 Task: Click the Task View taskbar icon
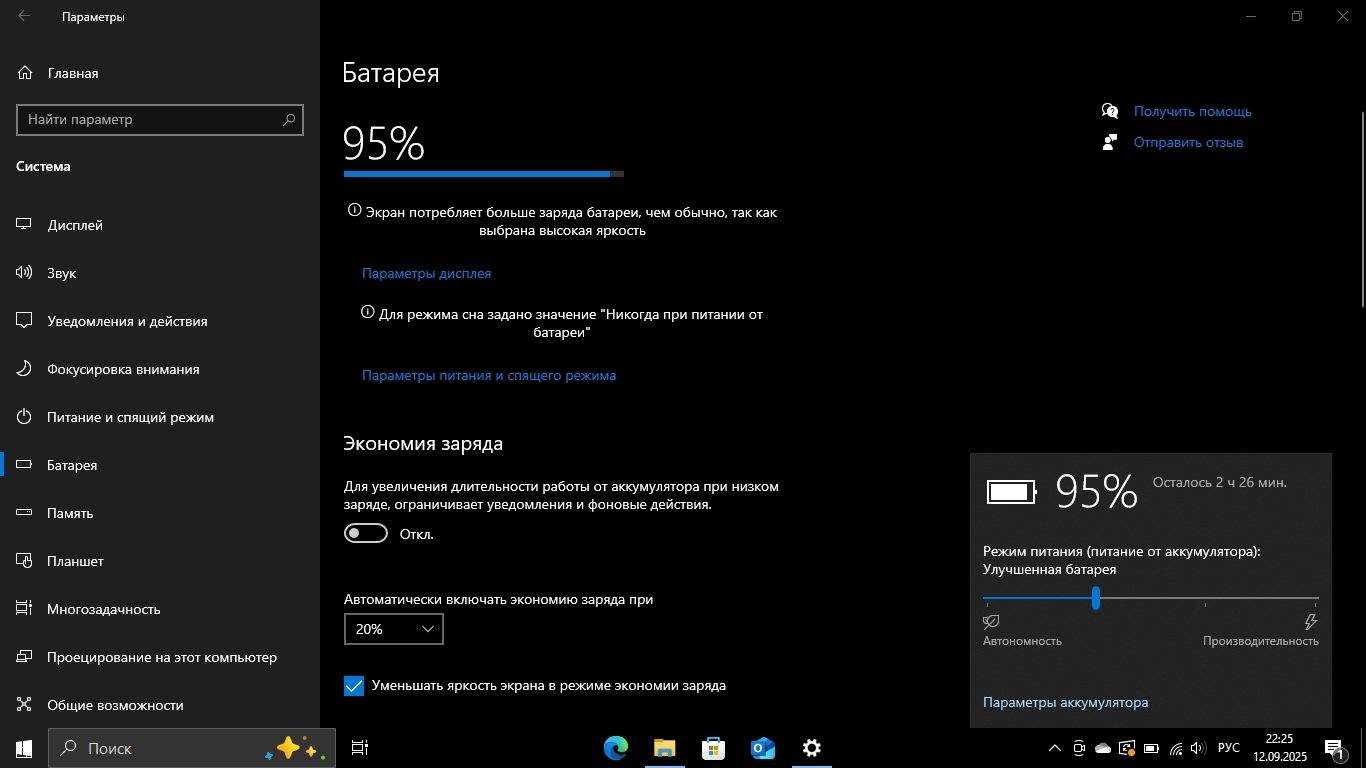[360, 748]
